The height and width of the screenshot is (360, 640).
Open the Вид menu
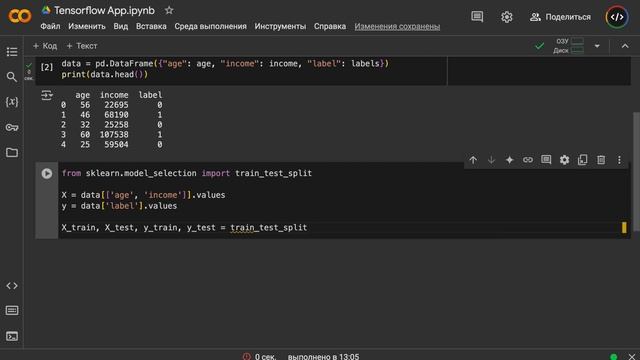[120, 27]
